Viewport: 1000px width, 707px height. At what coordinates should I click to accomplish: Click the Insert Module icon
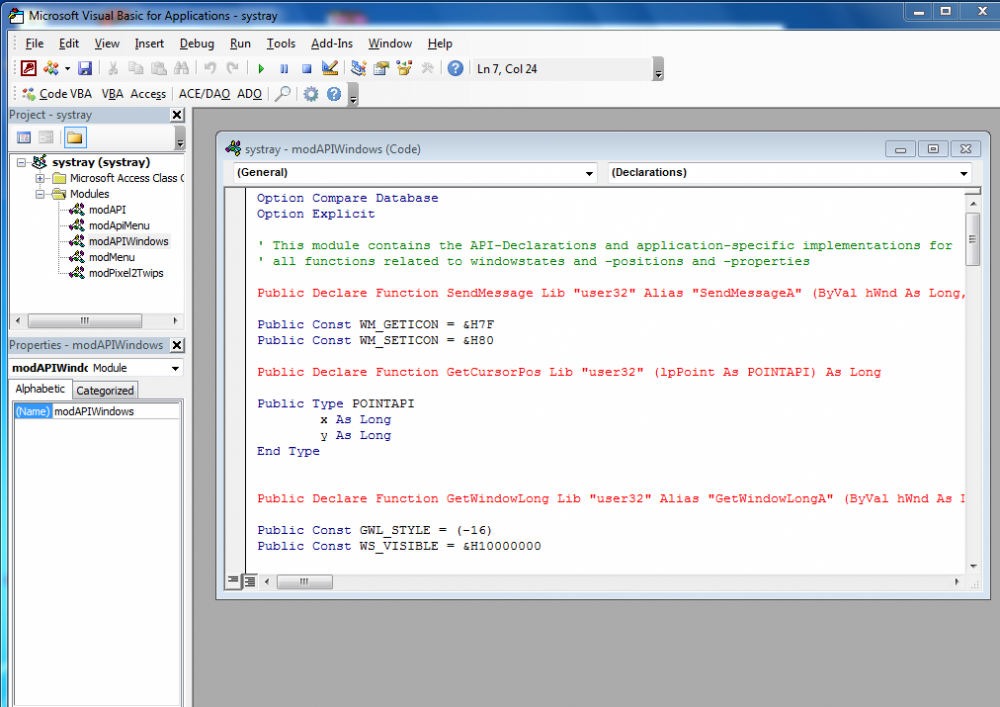pos(51,68)
